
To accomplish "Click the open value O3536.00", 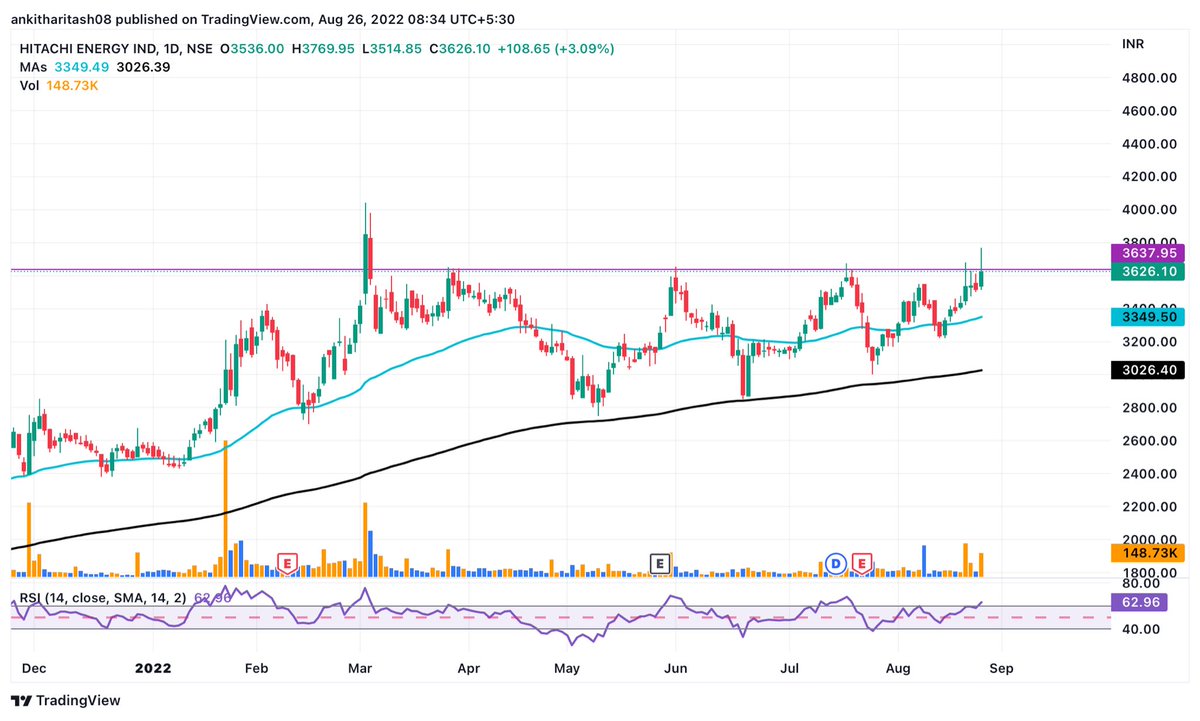I will pos(252,48).
